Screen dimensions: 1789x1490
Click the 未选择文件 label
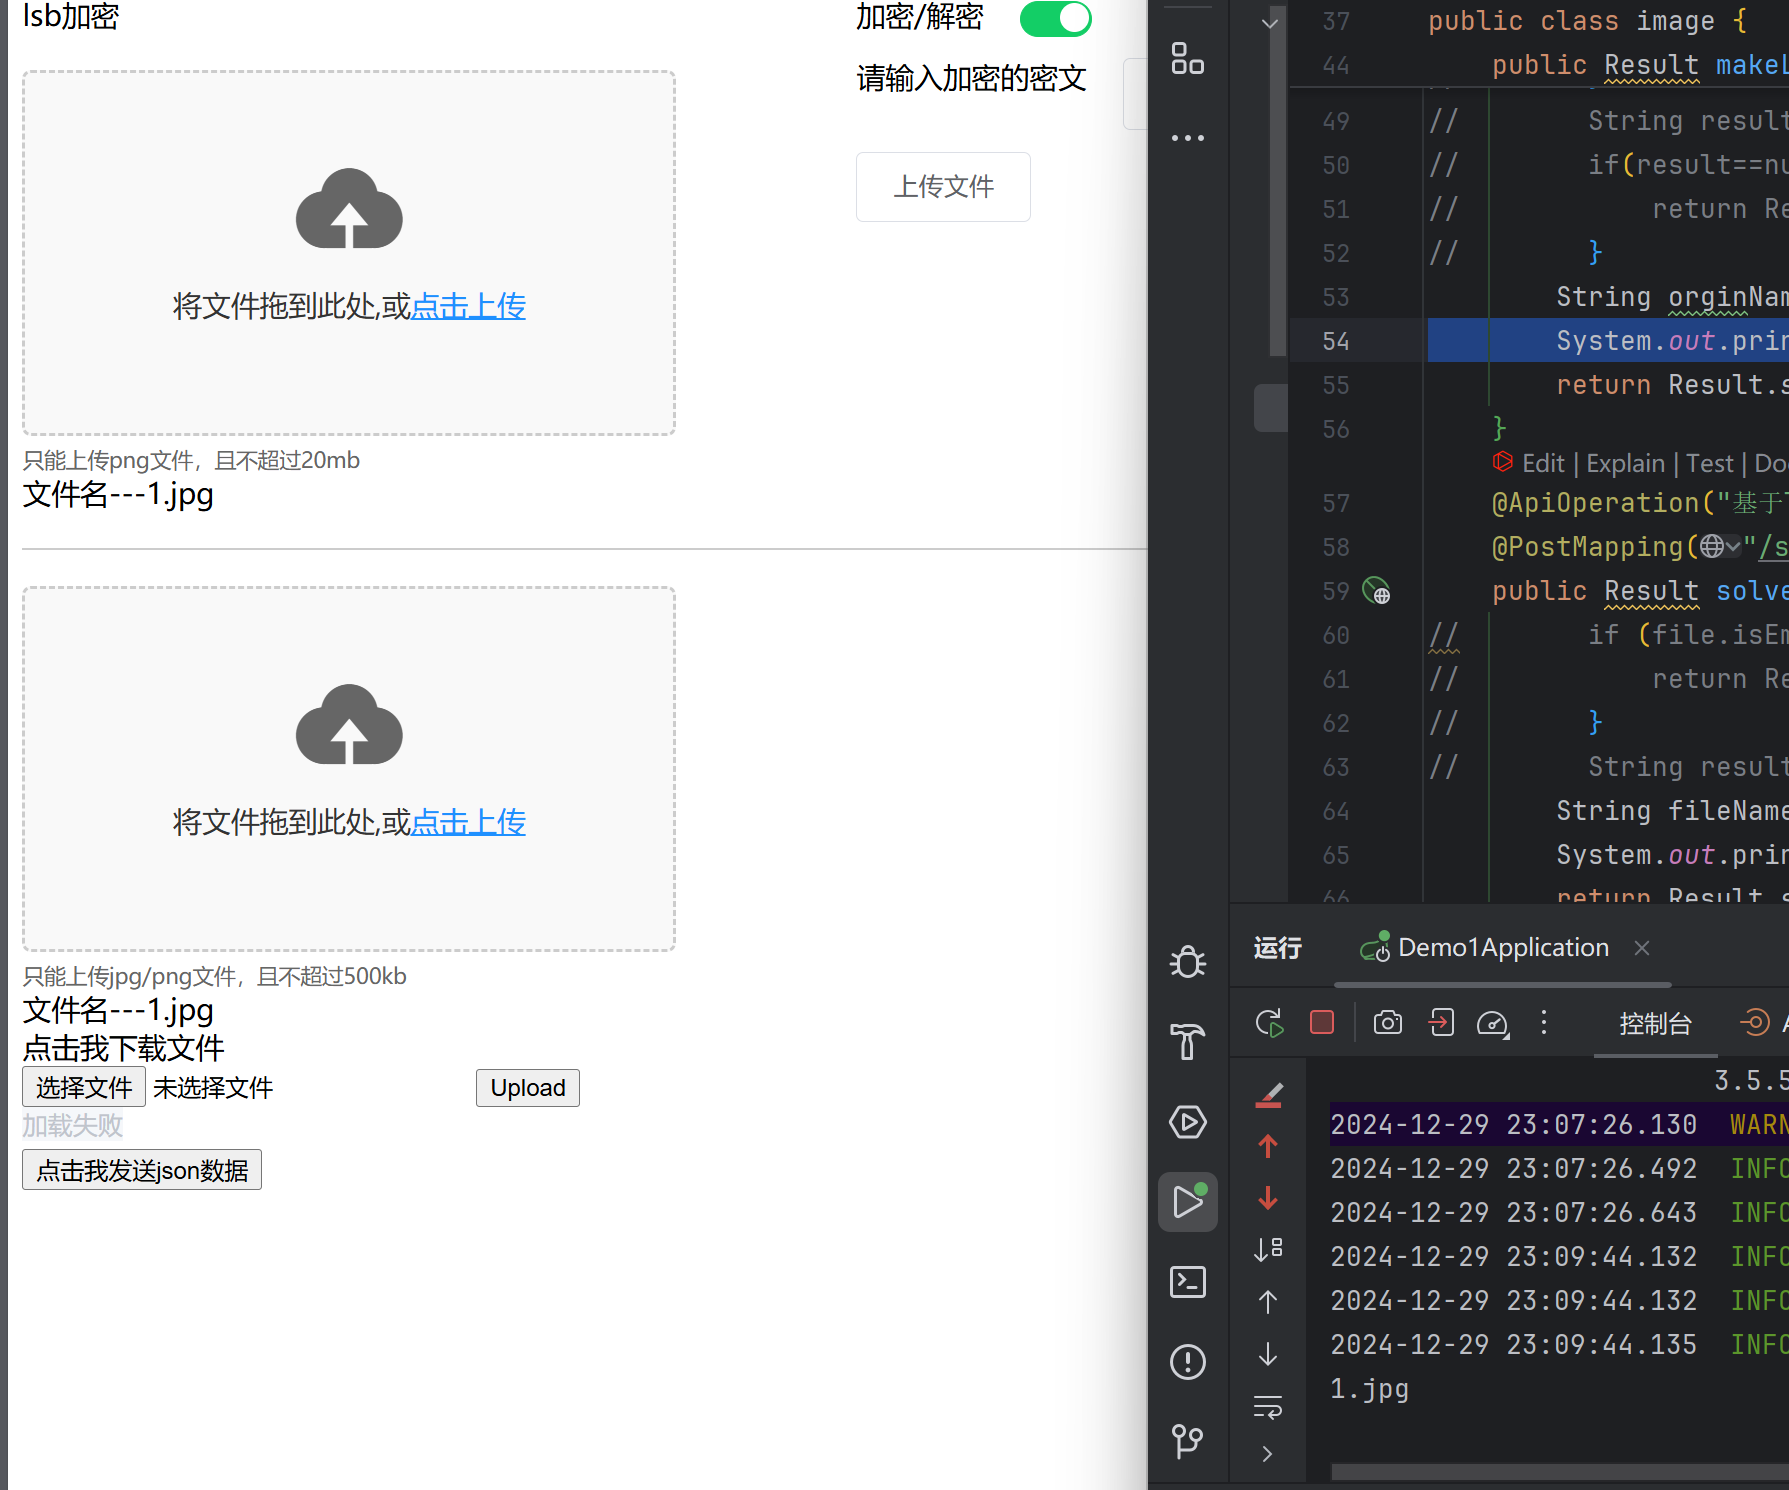click(213, 1087)
